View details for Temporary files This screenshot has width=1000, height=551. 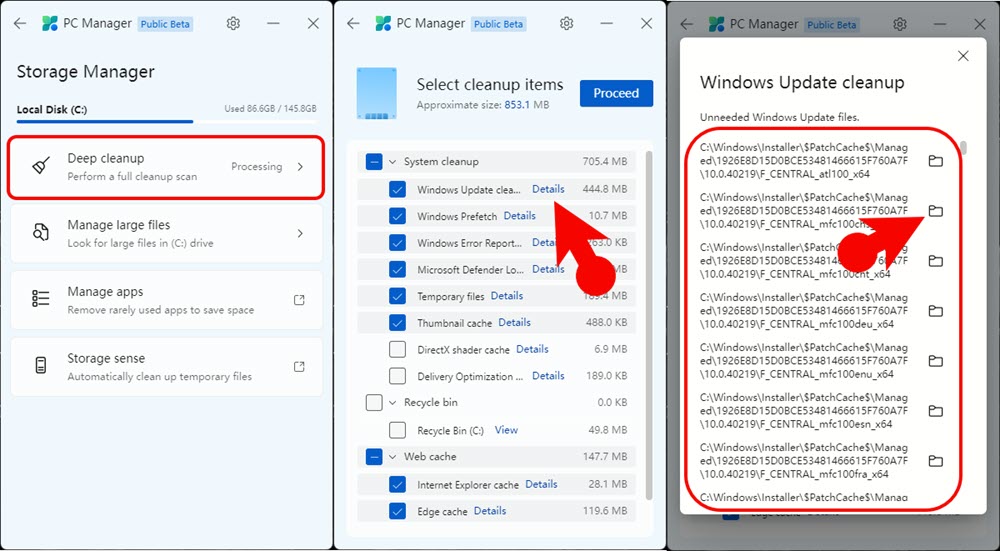(x=507, y=296)
